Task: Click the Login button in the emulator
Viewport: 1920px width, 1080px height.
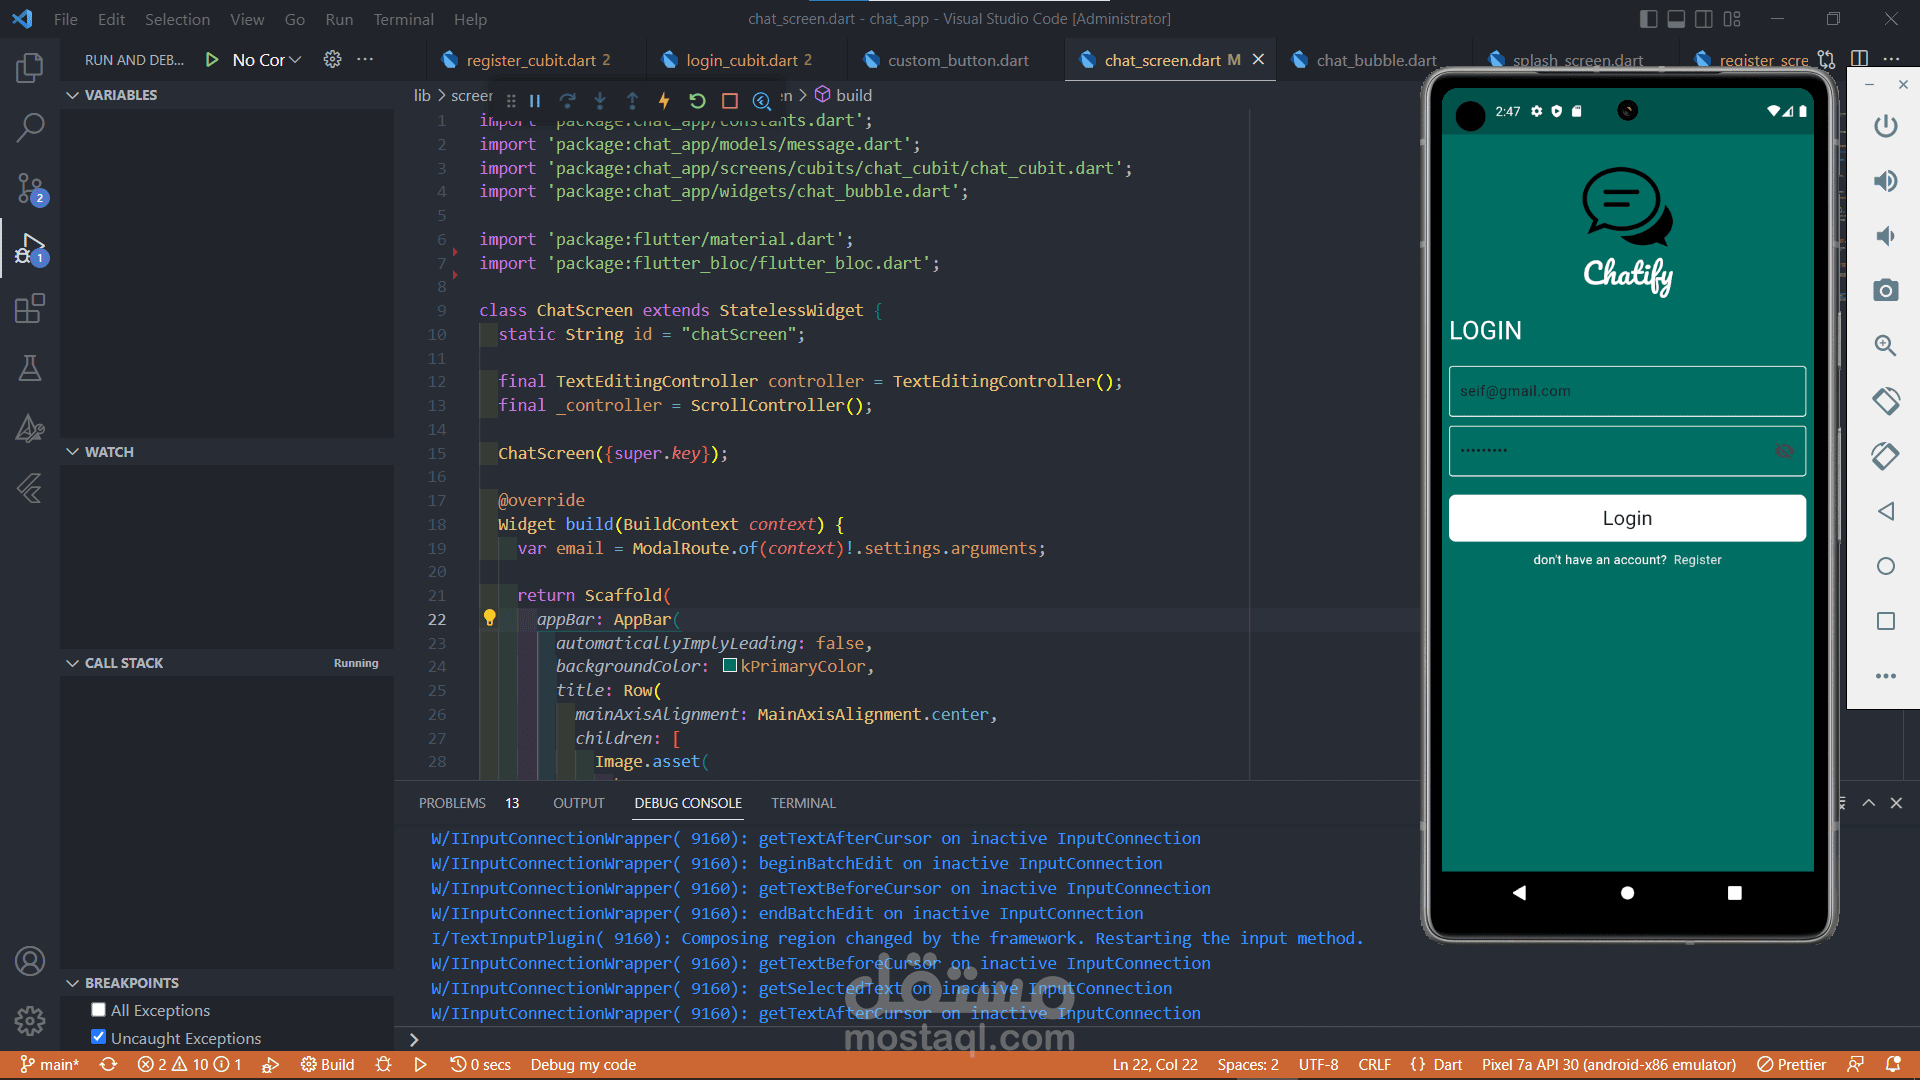Action: point(1627,518)
